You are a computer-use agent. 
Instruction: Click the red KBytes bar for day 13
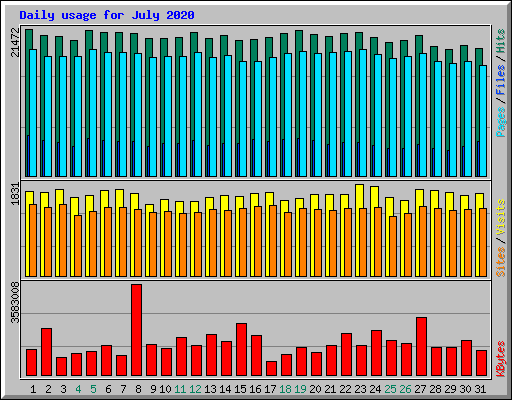click(211, 355)
